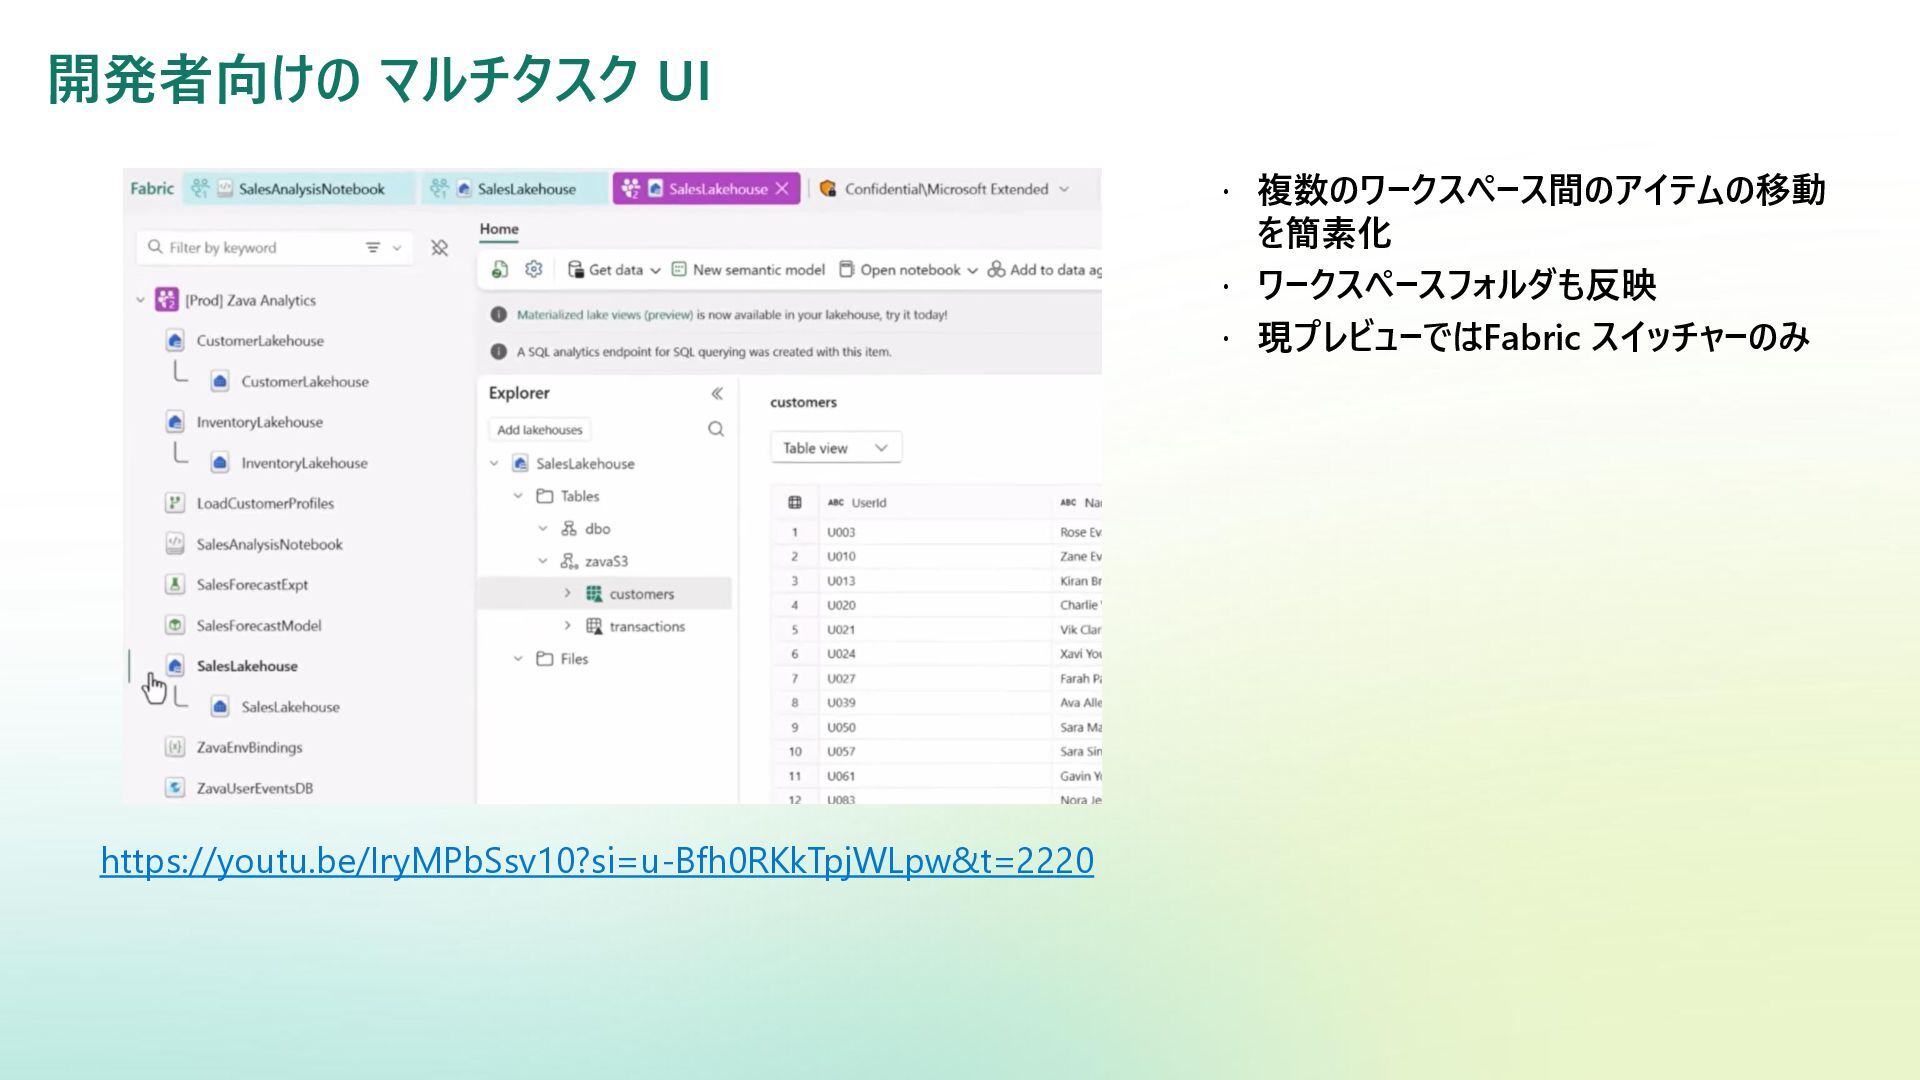
Task: Collapse the Explorer panel with the double chevron
Action: click(x=716, y=393)
